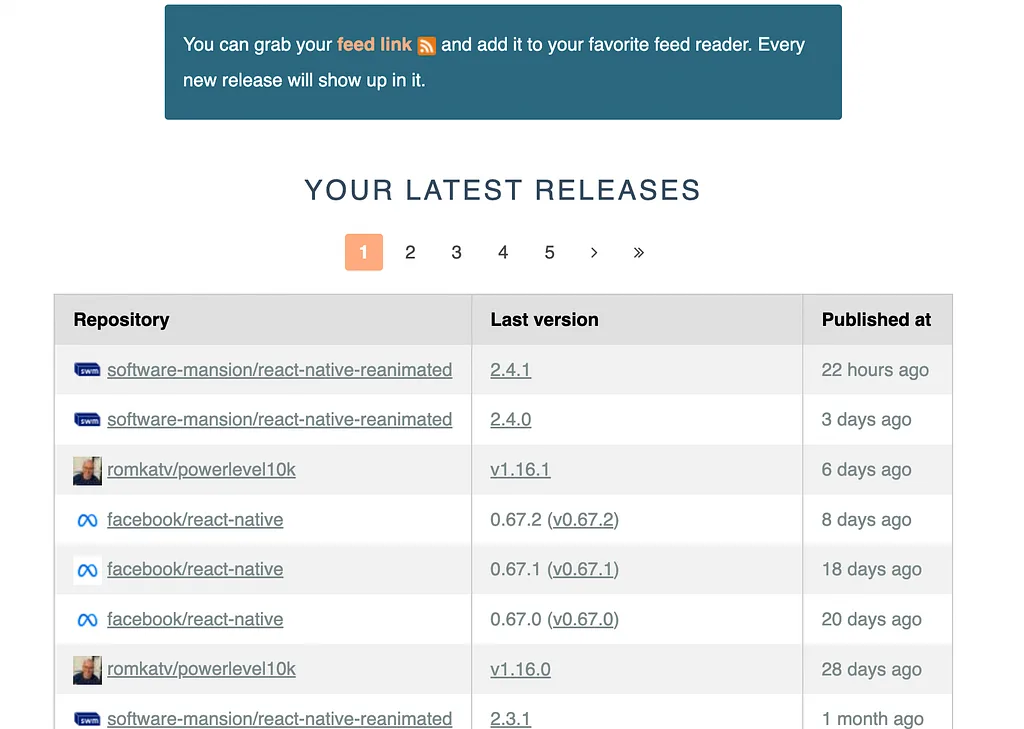Click the next page chevron
Viewport: 1024px width, 729px height.
[x=594, y=252]
